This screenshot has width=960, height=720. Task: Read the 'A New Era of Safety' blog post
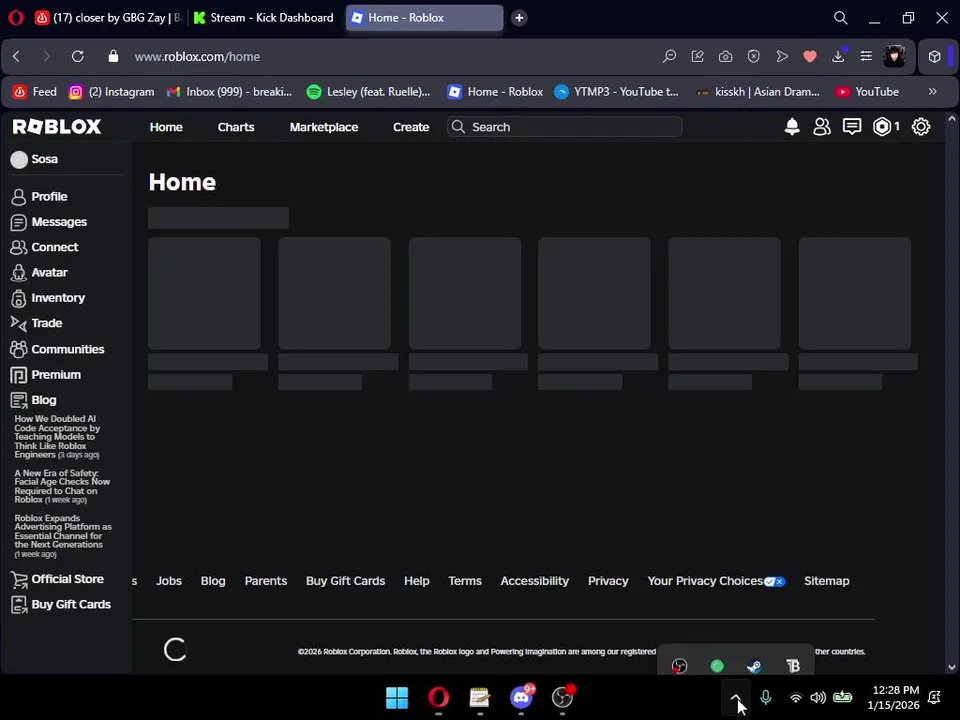pos(62,486)
